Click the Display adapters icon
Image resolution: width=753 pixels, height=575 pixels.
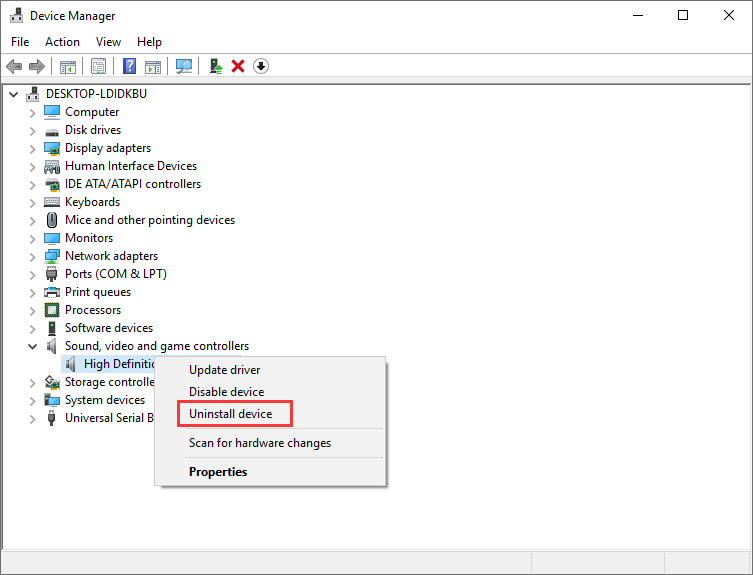(x=52, y=148)
